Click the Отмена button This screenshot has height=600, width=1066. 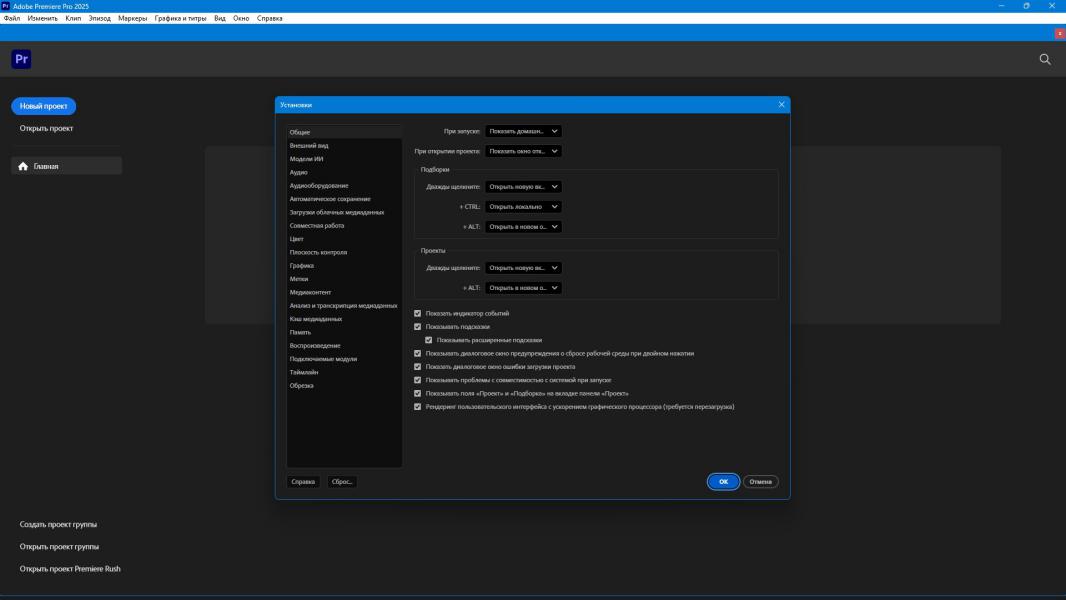coord(760,482)
